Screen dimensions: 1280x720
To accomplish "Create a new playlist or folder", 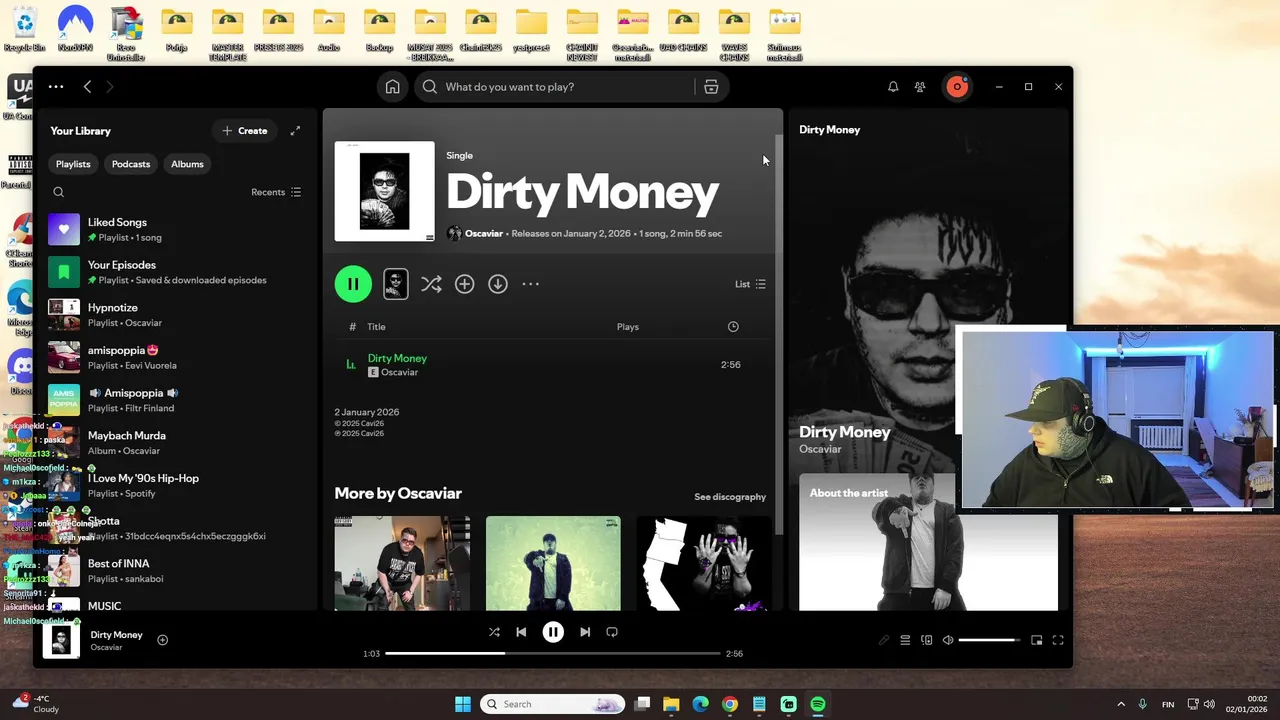I will pyautogui.click(x=244, y=131).
